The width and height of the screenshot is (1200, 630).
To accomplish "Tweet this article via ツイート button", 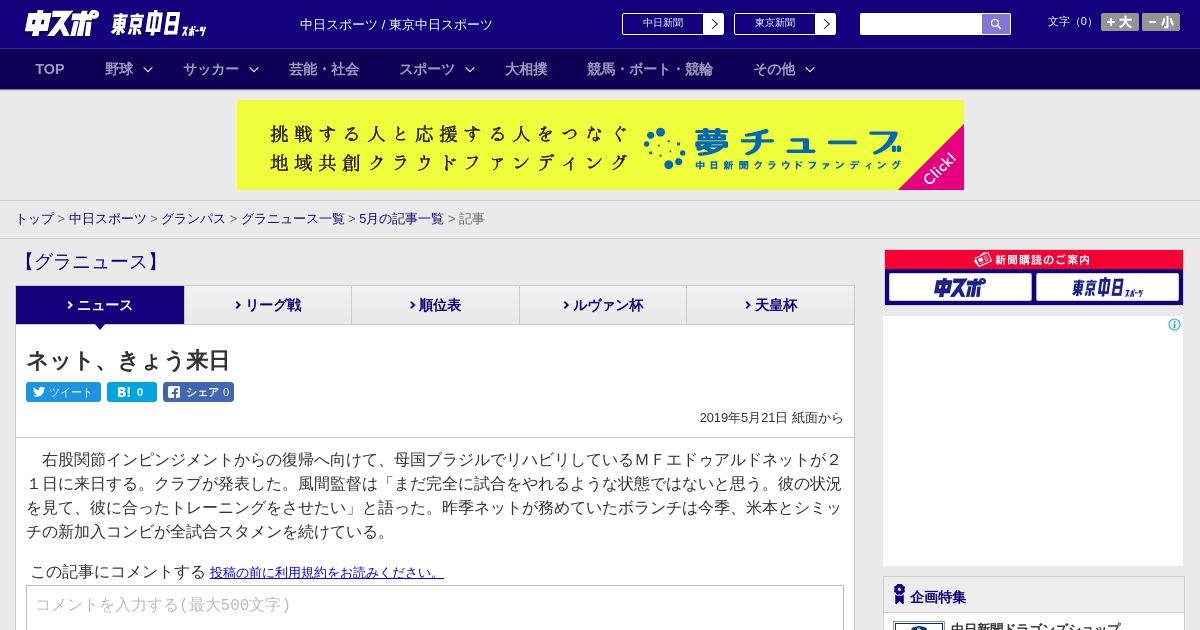I will pyautogui.click(x=63, y=392).
